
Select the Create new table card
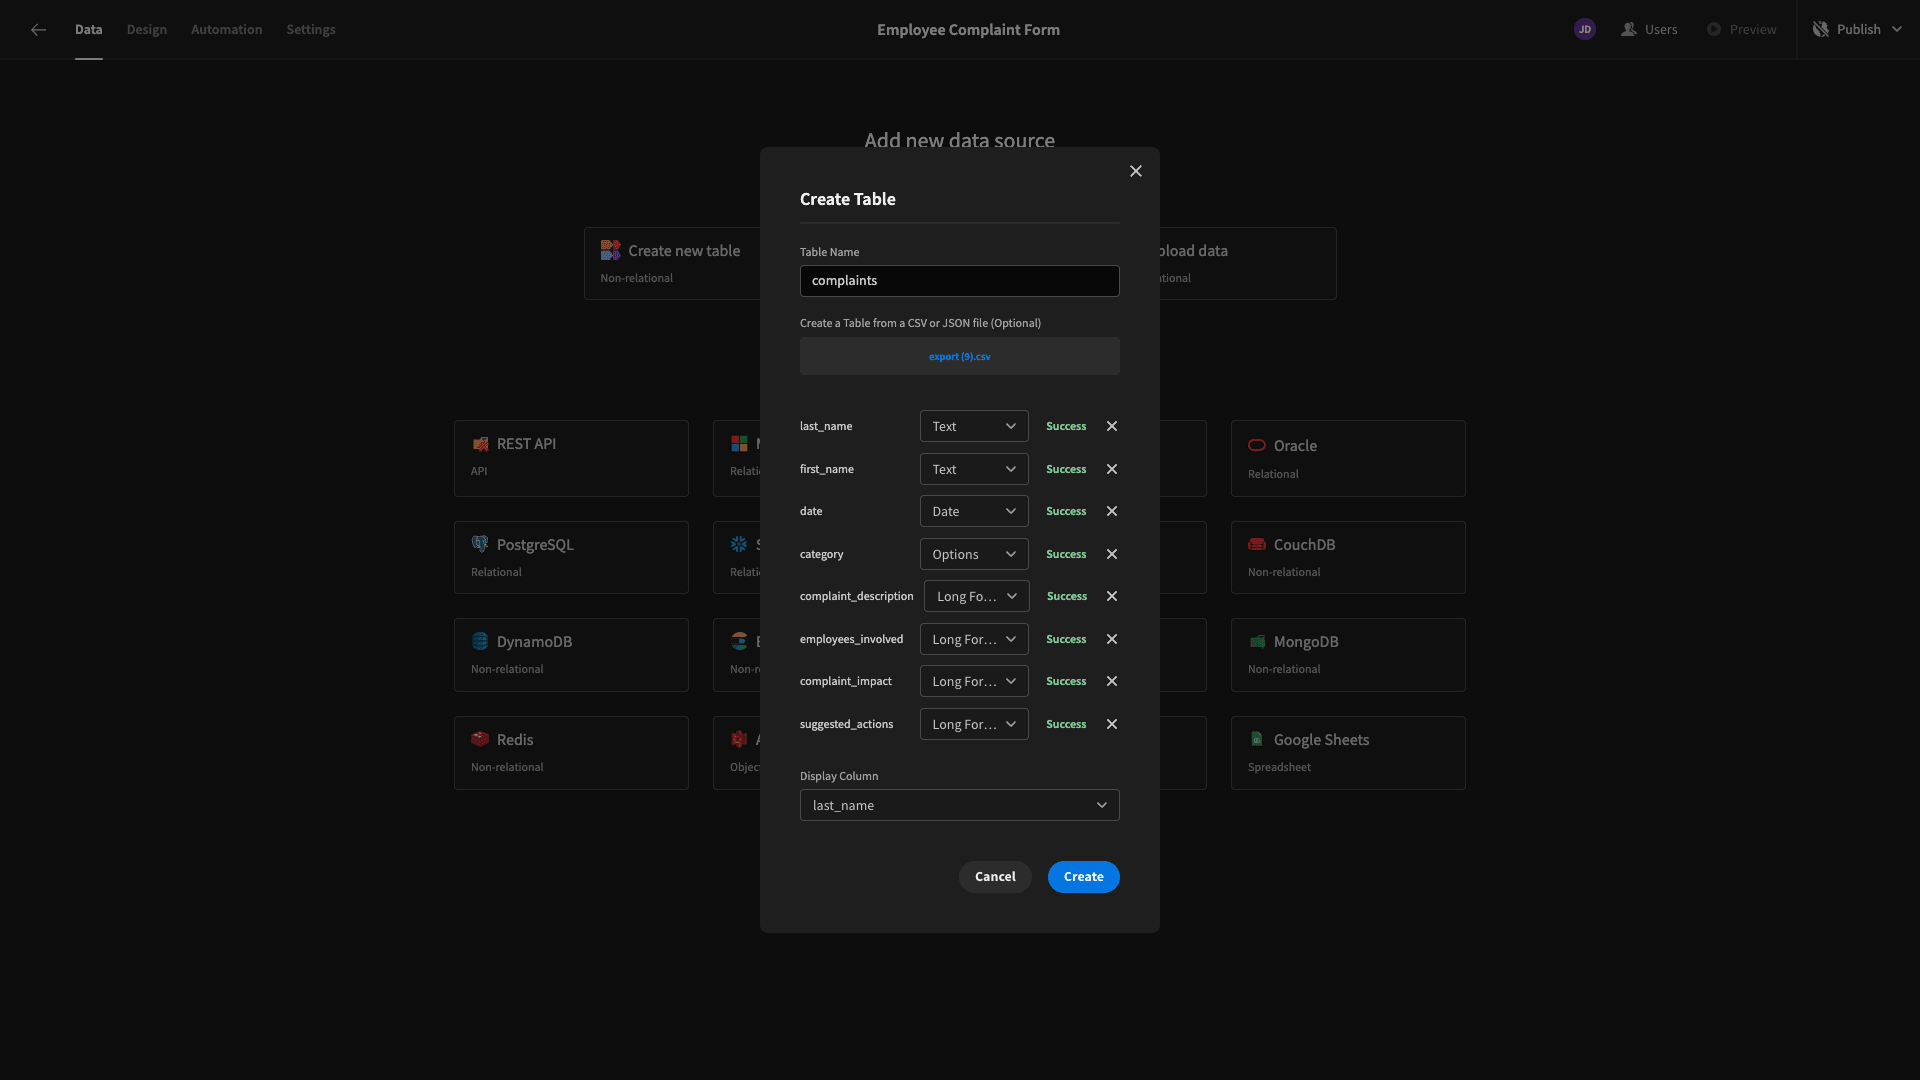click(672, 263)
